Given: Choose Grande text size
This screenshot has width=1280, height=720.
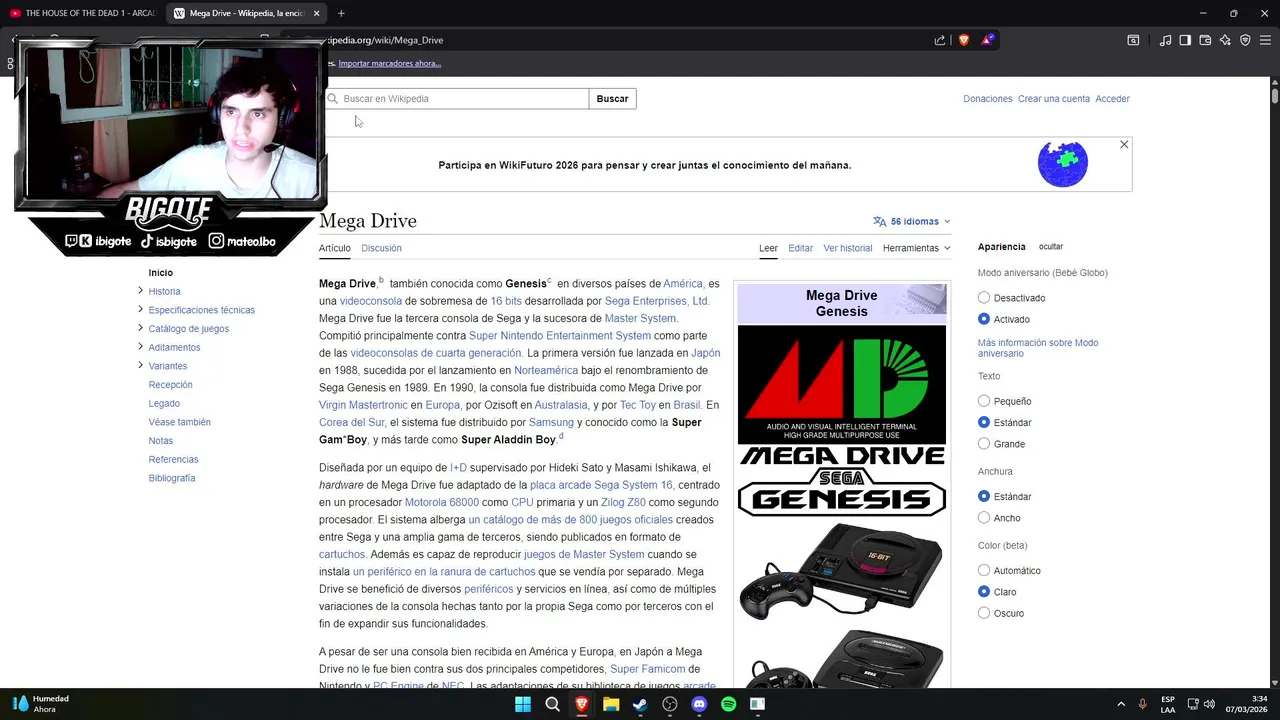Looking at the screenshot, I should [x=984, y=444].
